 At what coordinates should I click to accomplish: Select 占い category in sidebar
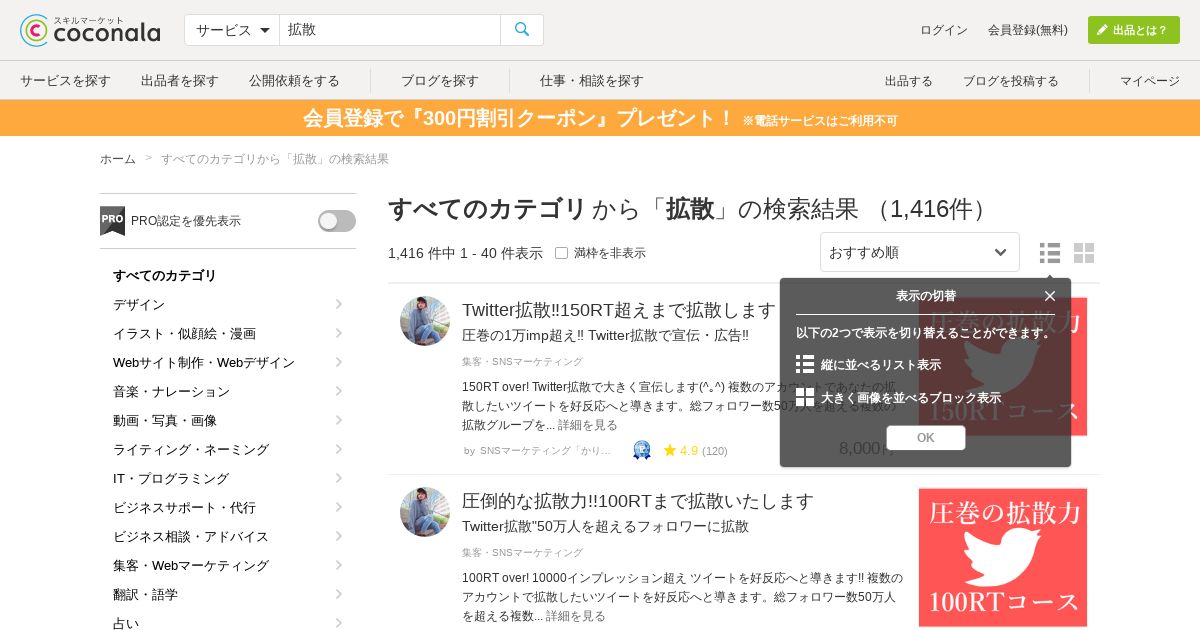pyautogui.click(x=126, y=623)
